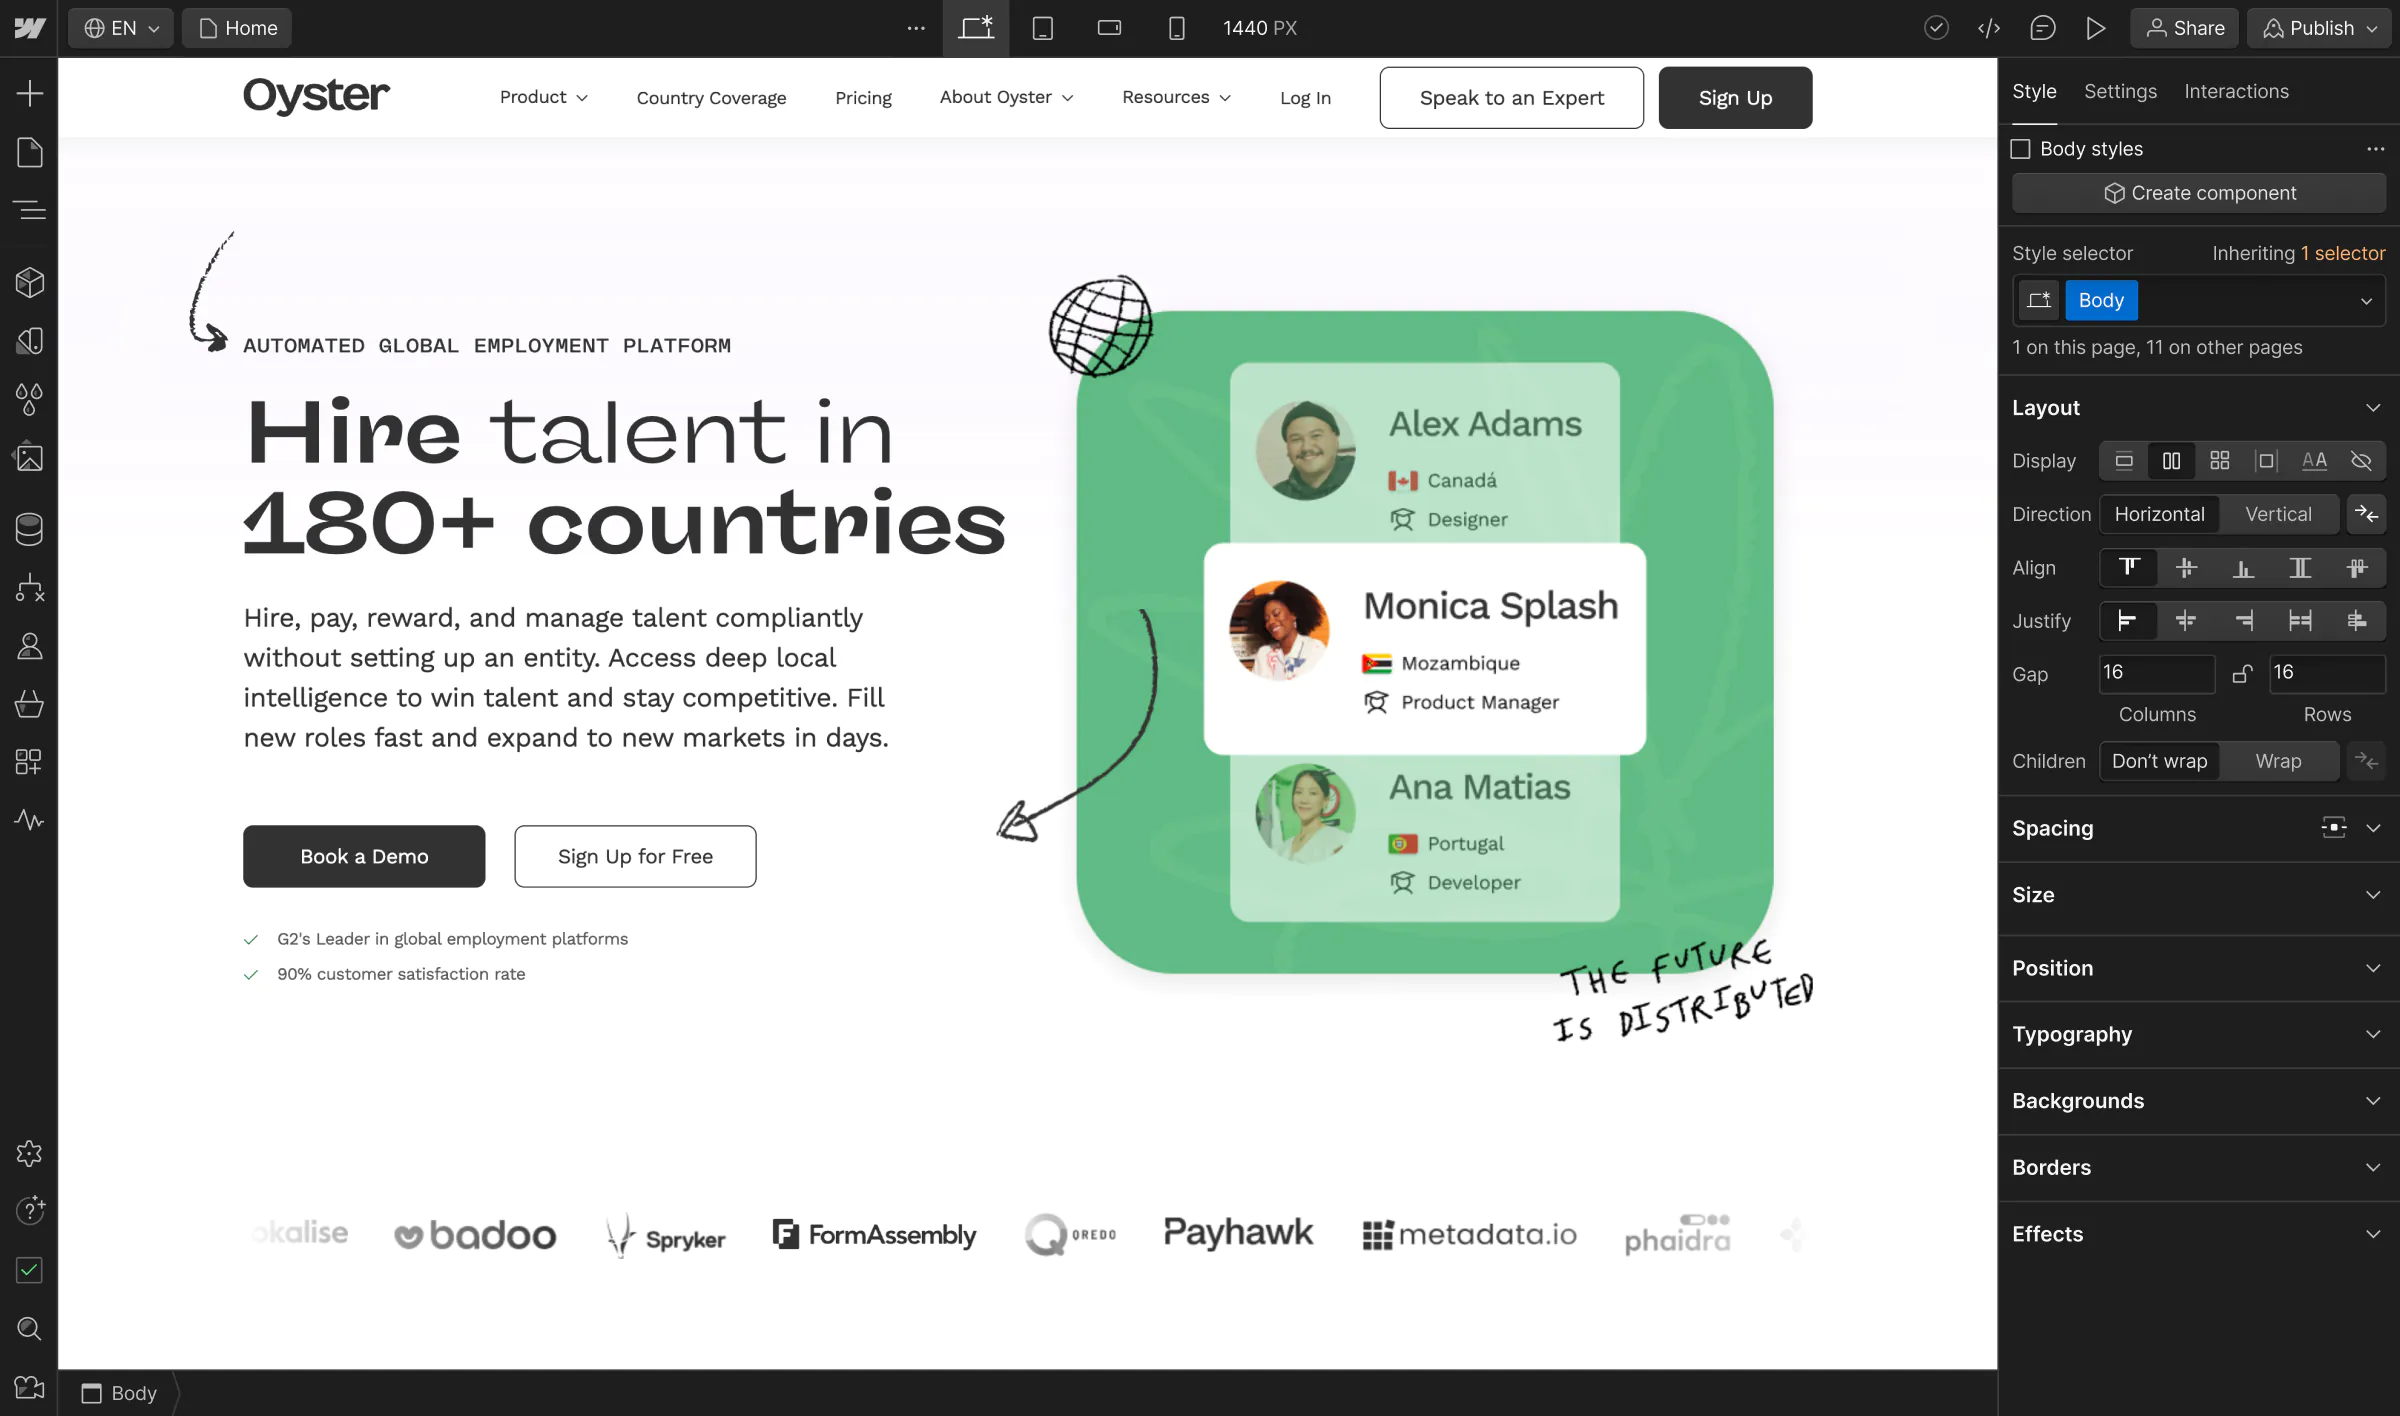Screen dimensions: 2400x1416
Task: Open the CMS Collections panel
Action: pos(29,529)
